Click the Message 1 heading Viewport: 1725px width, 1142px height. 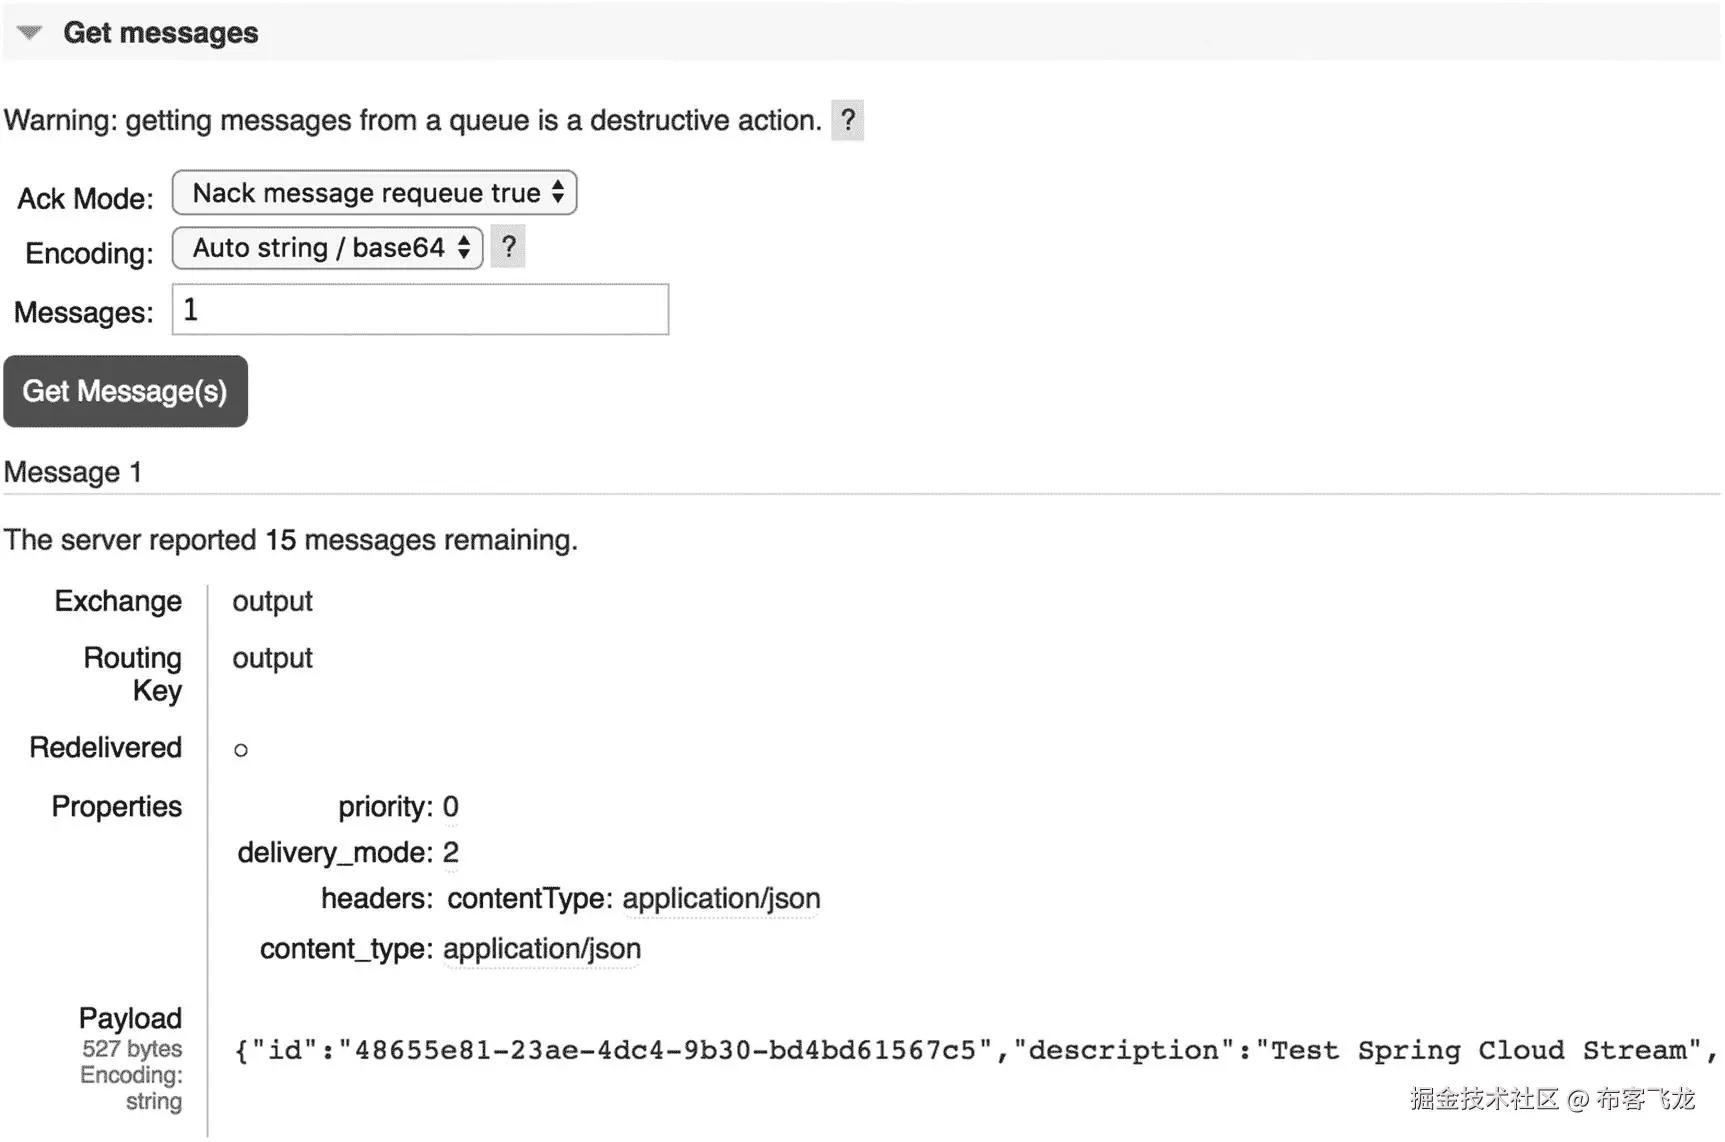(x=73, y=472)
